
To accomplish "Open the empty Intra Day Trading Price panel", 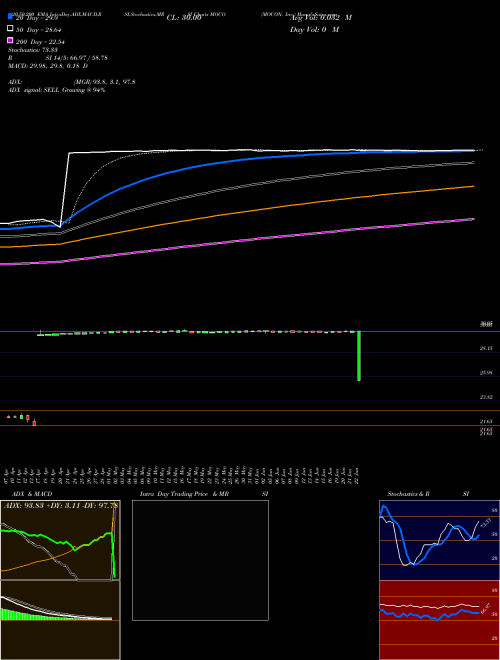I will 200,560.
